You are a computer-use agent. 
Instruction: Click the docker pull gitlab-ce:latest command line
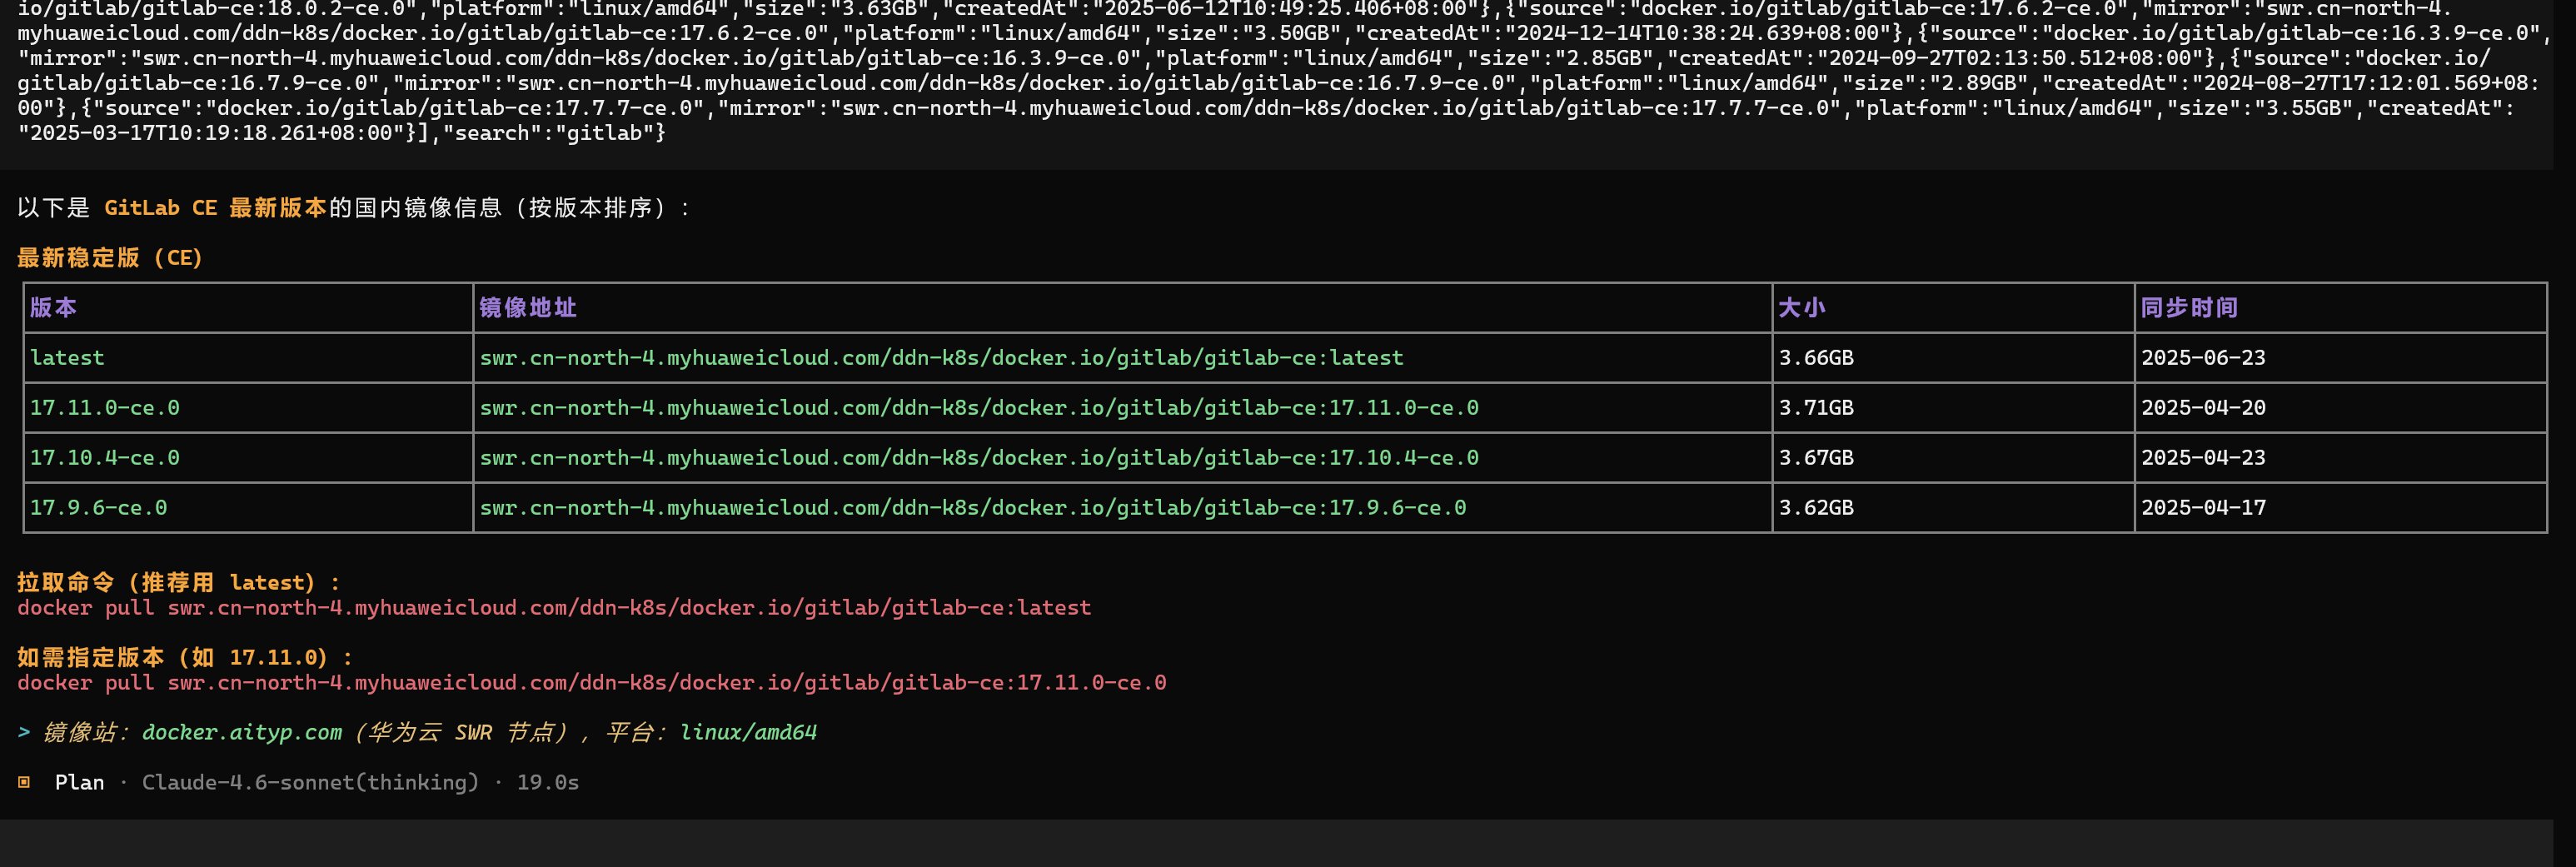click(x=554, y=608)
